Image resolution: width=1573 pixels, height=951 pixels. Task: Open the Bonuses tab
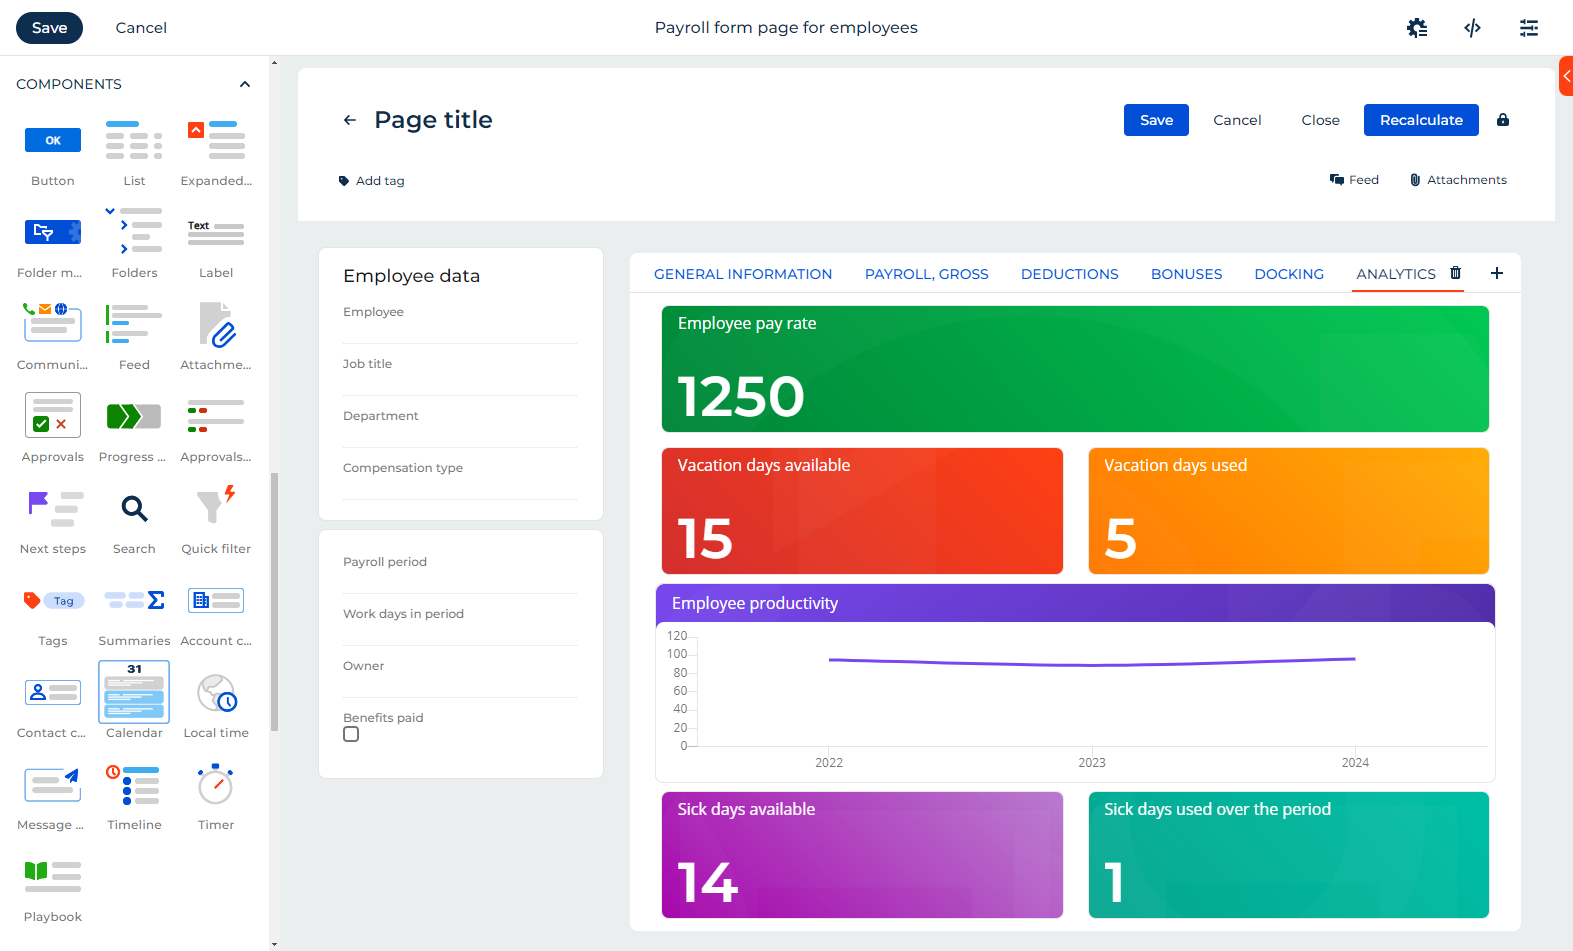(1187, 274)
